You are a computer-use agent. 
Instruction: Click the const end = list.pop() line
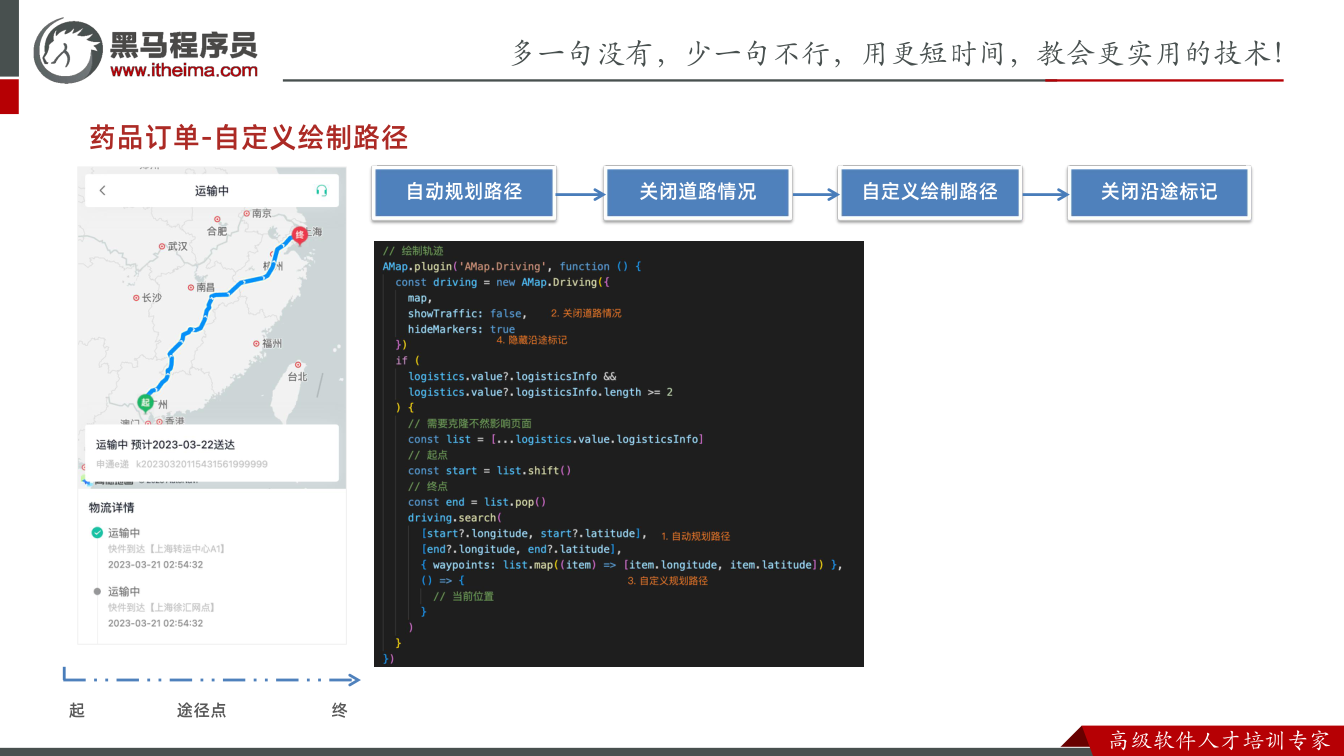tap(477, 502)
